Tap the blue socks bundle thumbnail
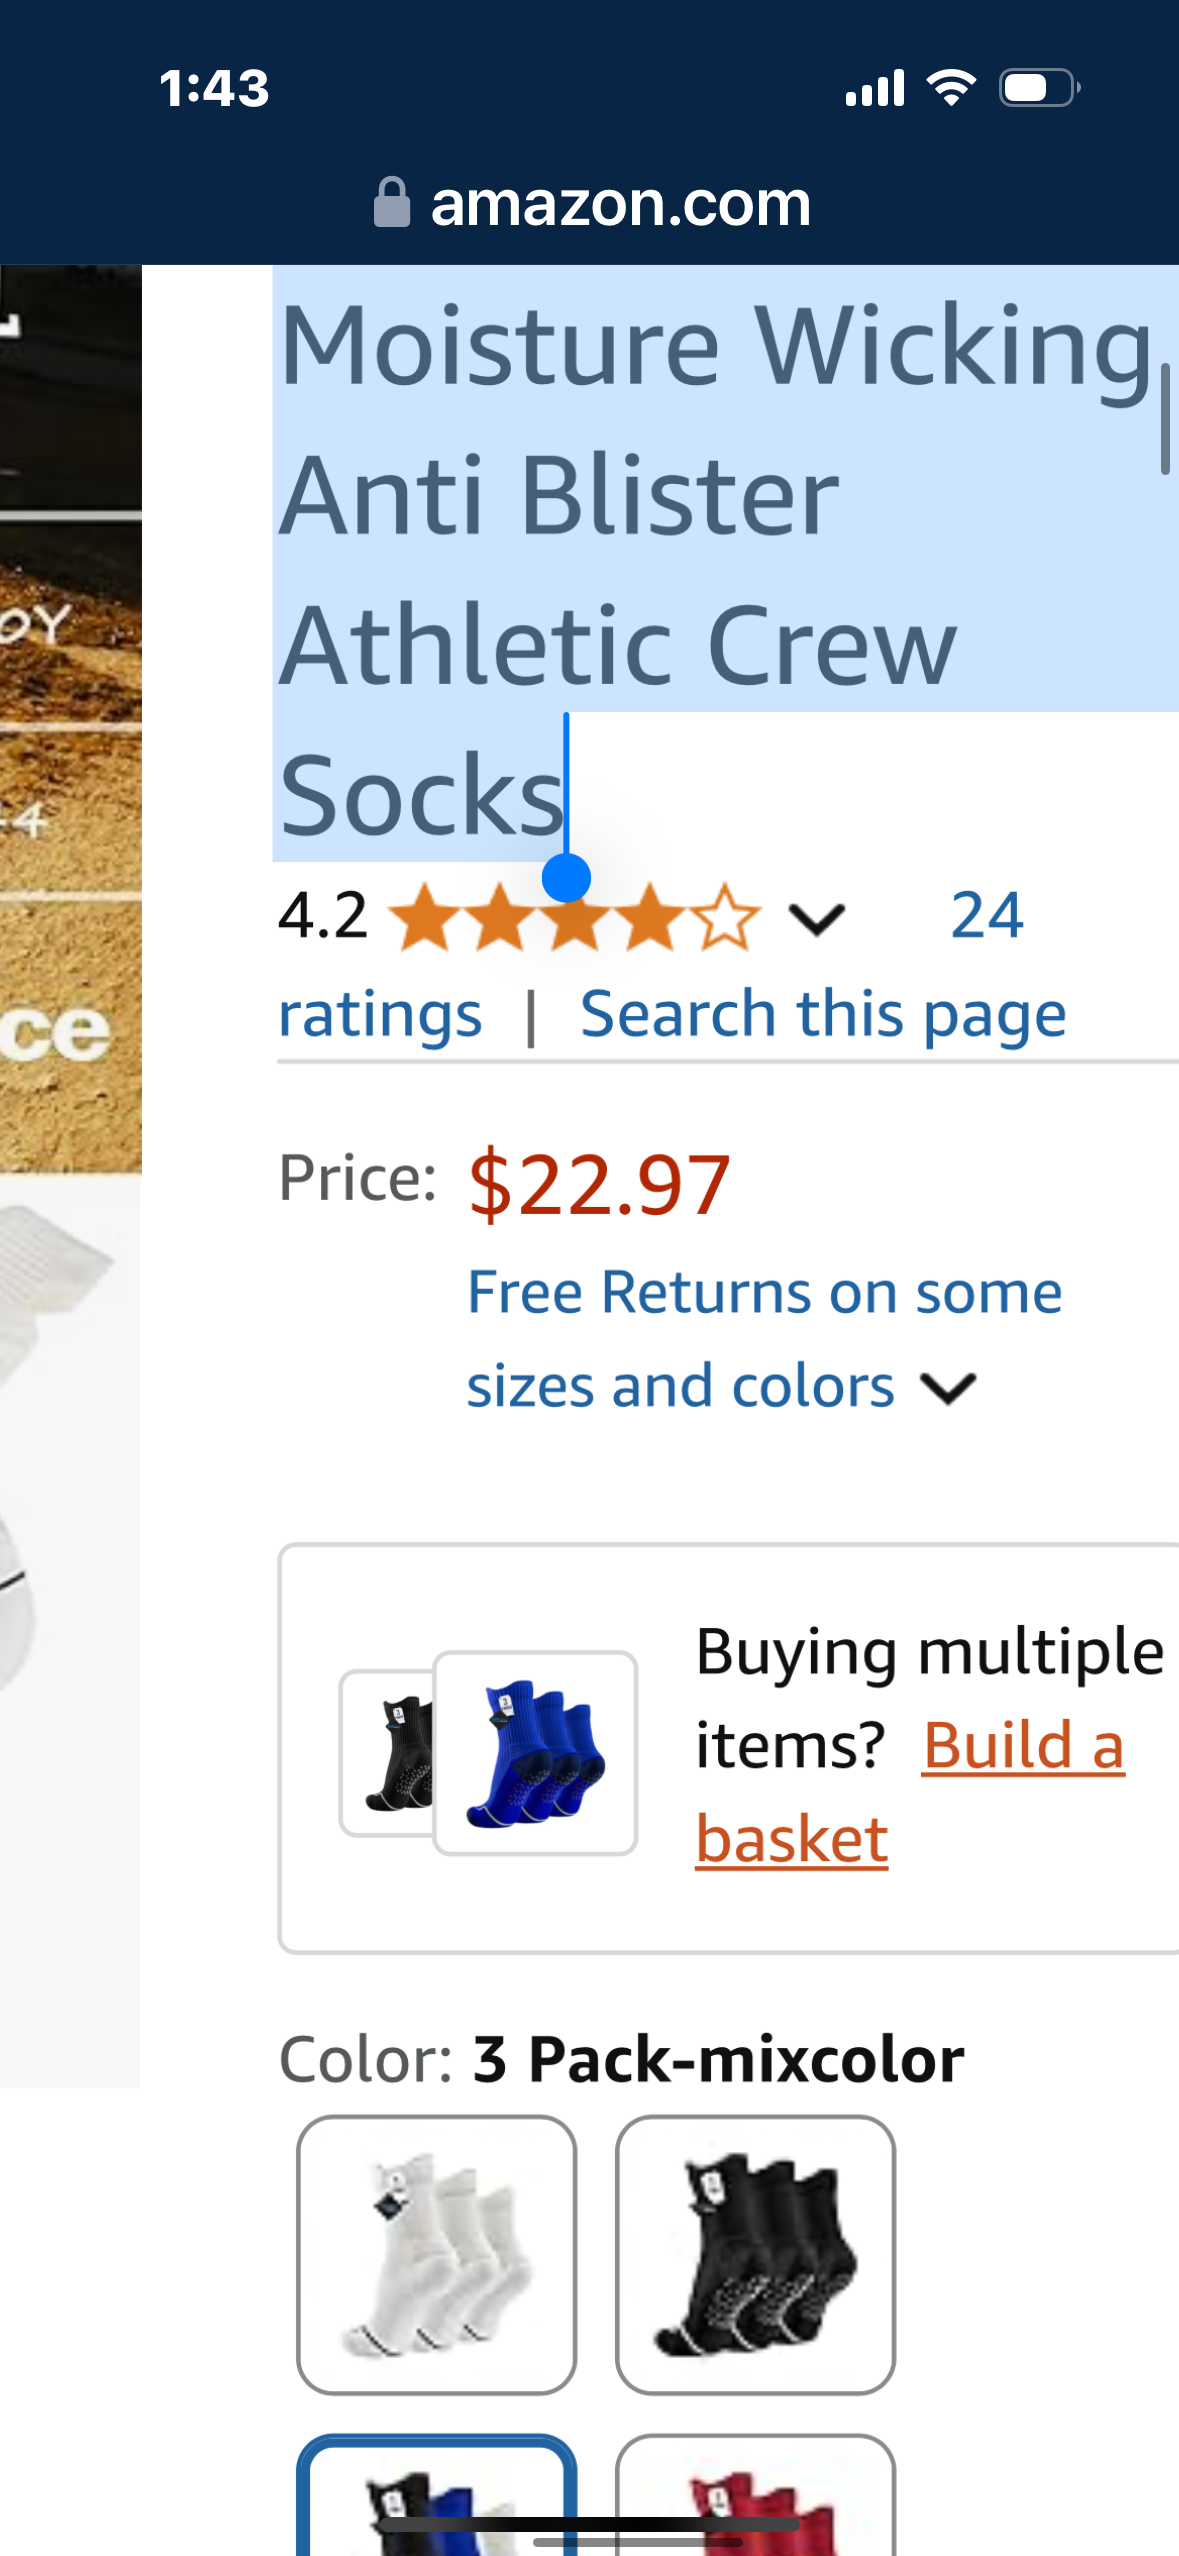 [535, 1753]
